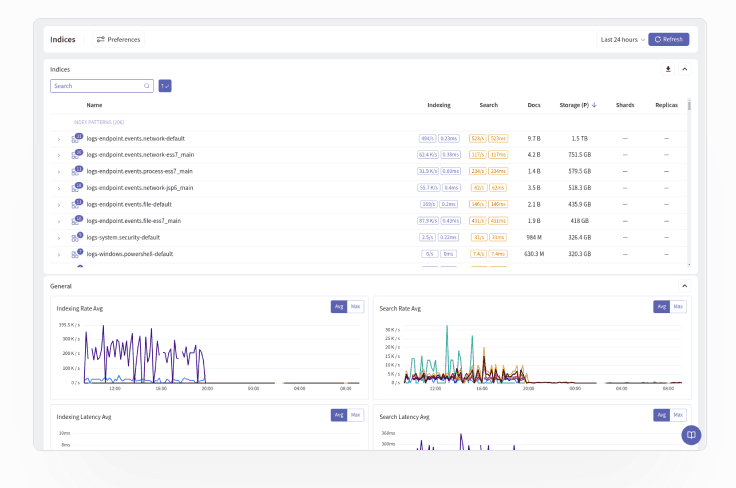The height and width of the screenshot is (488, 736).
Task: Click the Refresh button
Action: 668,39
